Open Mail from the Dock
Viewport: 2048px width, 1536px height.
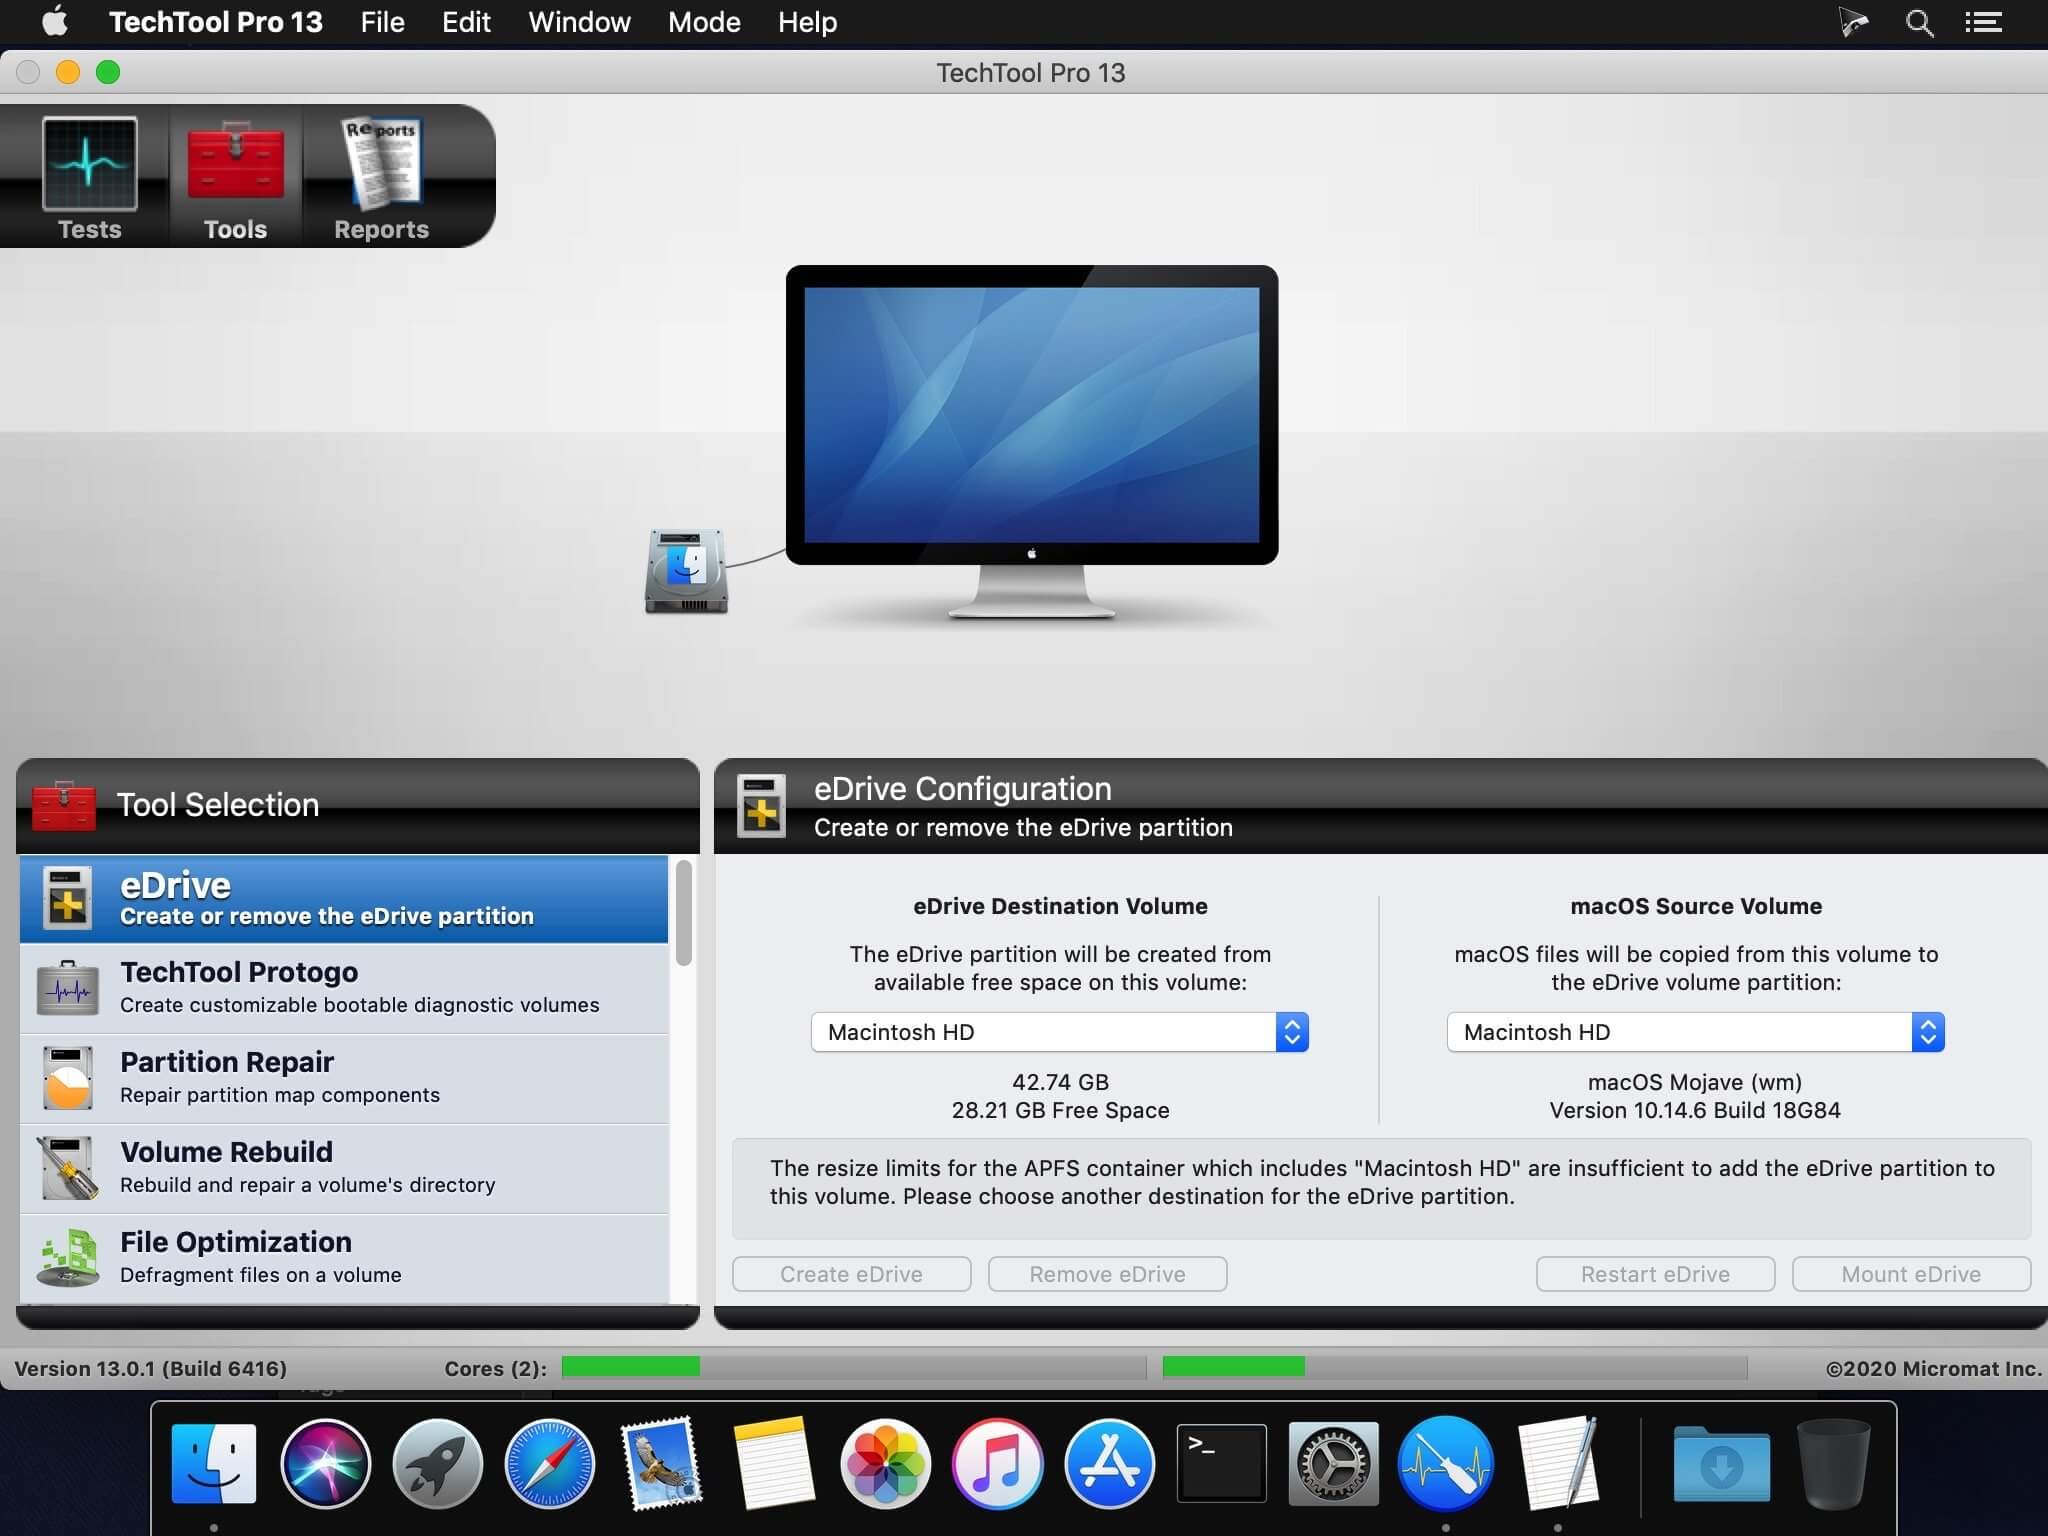pos(661,1464)
